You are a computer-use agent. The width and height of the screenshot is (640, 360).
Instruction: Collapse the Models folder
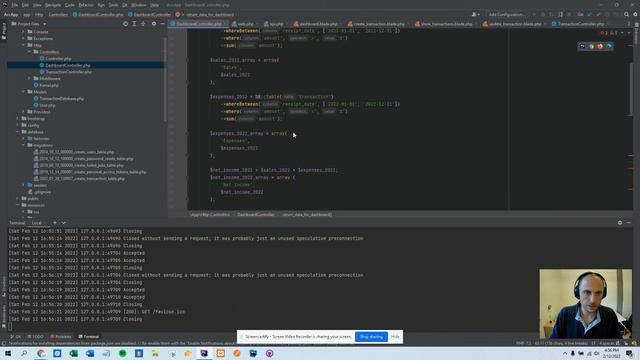pos(24,92)
